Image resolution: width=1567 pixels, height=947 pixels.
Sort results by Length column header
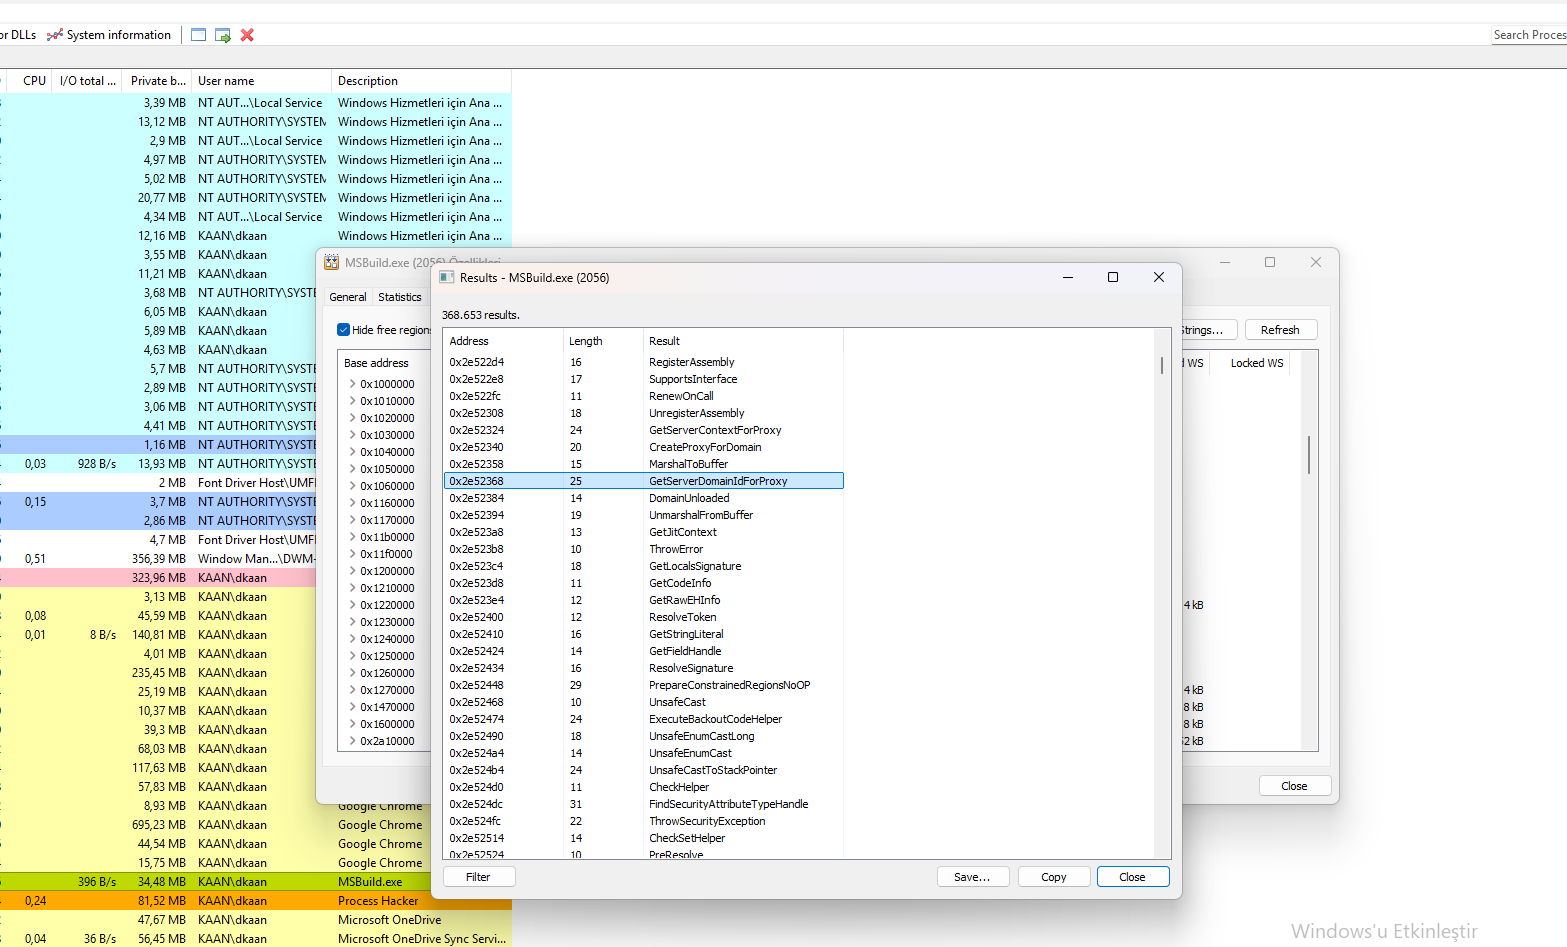(603, 341)
